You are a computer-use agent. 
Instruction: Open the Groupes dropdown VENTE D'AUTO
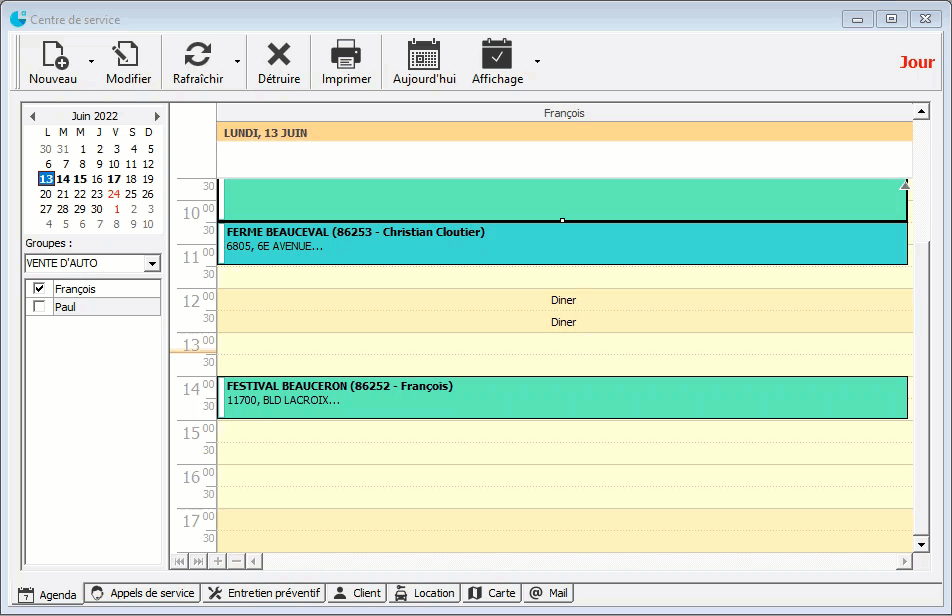coord(151,264)
